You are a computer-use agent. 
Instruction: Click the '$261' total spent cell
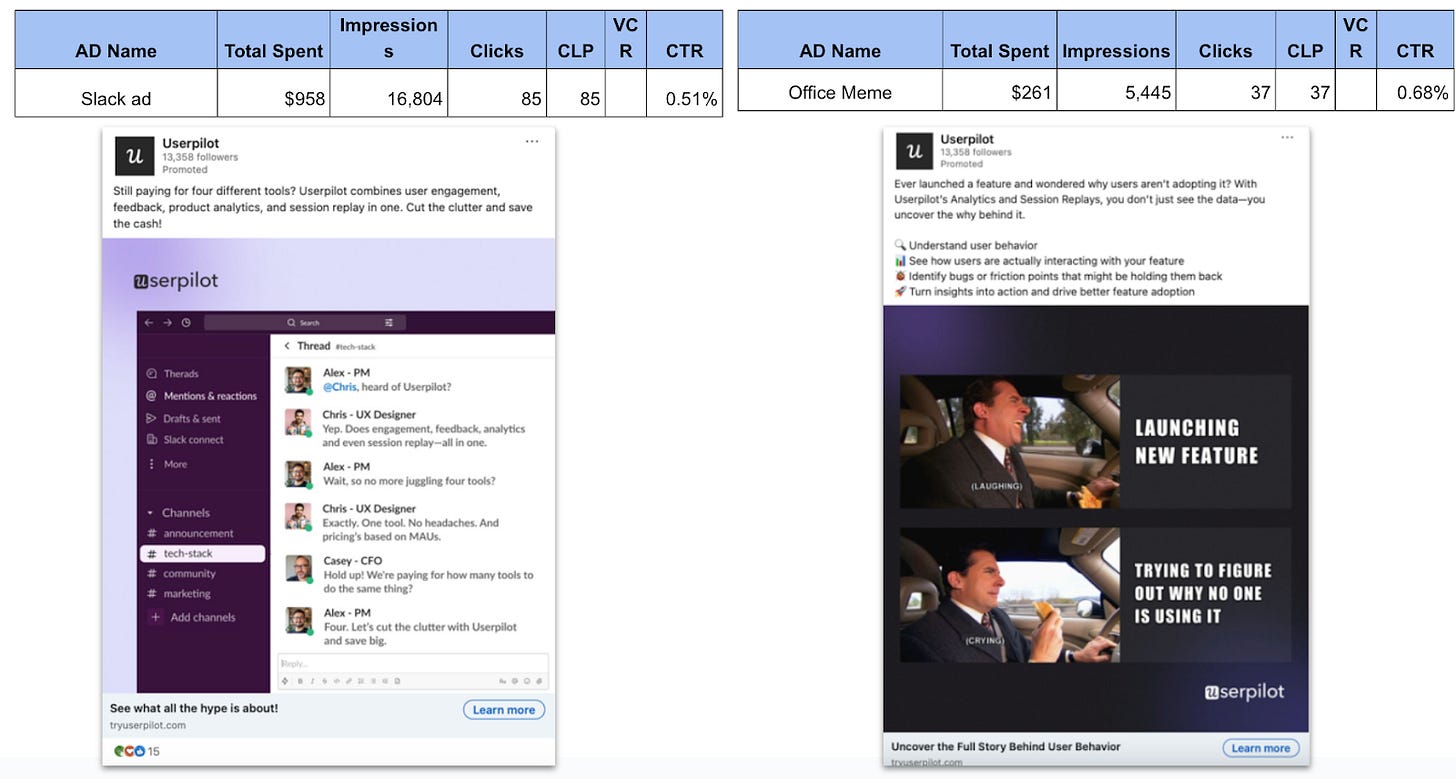1000,92
